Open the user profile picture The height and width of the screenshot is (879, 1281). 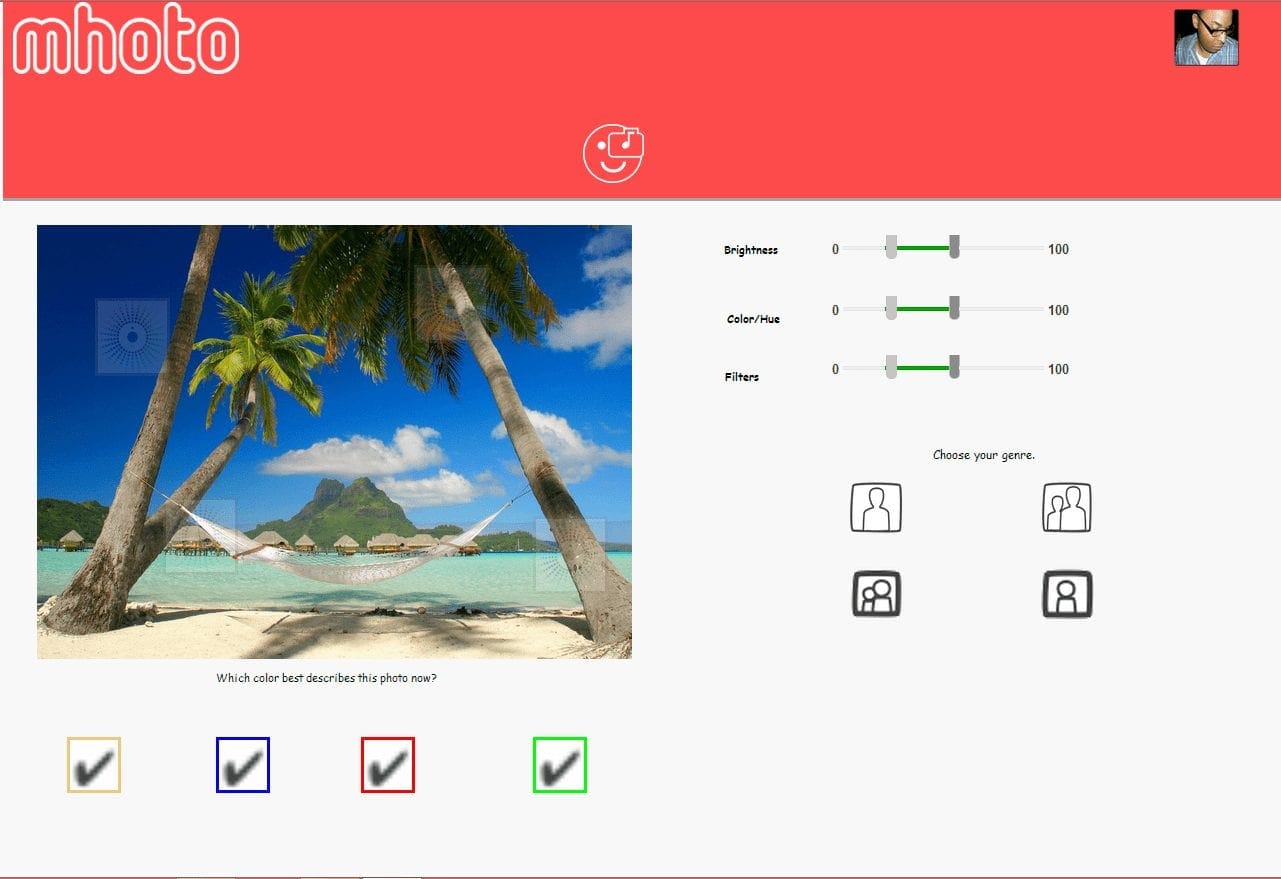(x=1206, y=38)
